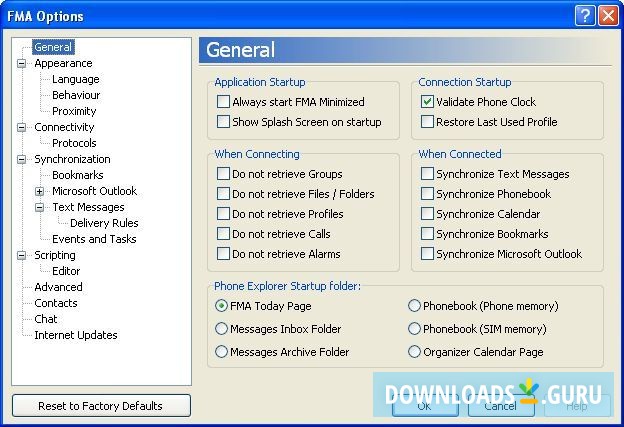Open script Editor settings
The width and height of the screenshot is (624, 427).
(x=66, y=271)
